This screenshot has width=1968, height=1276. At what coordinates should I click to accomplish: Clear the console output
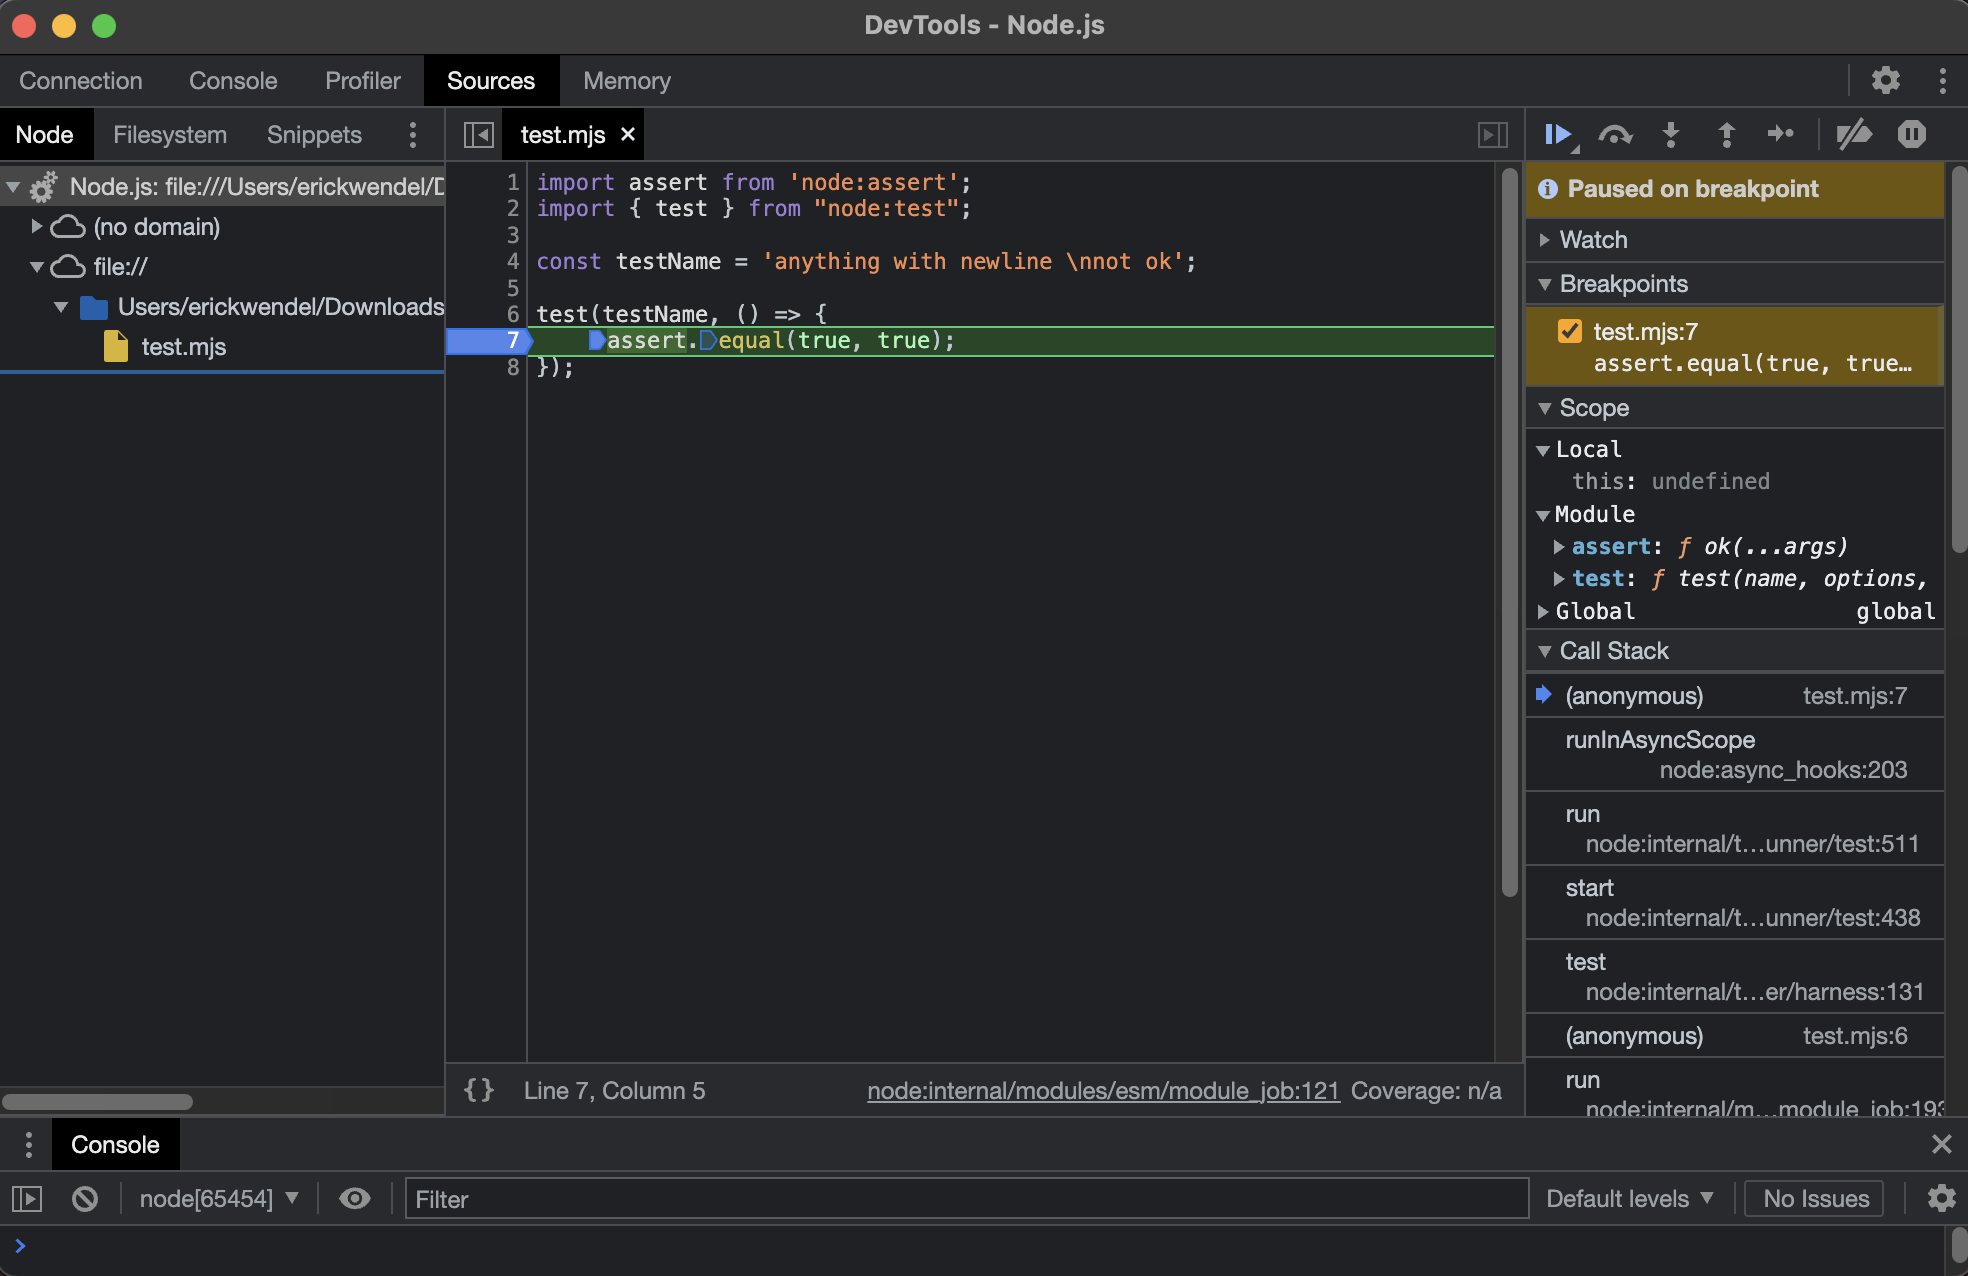coord(85,1198)
